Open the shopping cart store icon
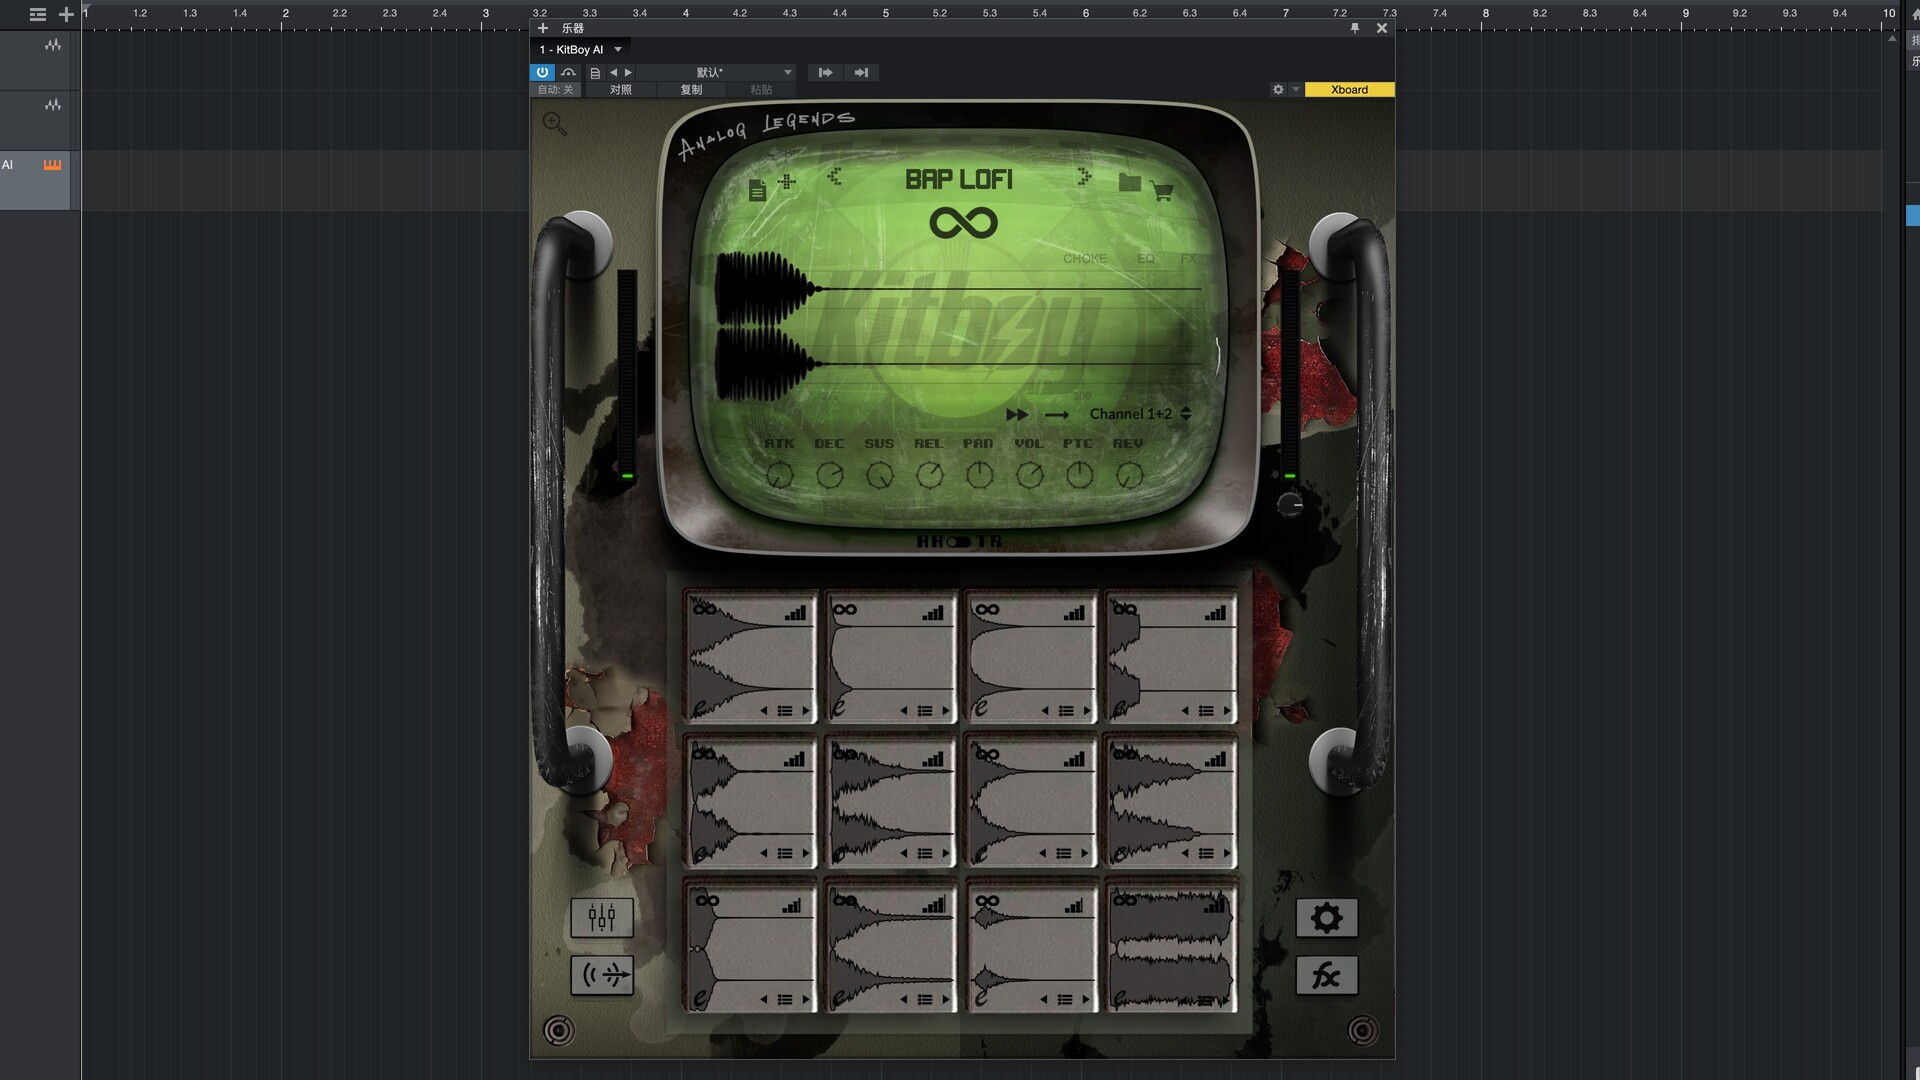The width and height of the screenshot is (1920, 1080). point(1161,191)
